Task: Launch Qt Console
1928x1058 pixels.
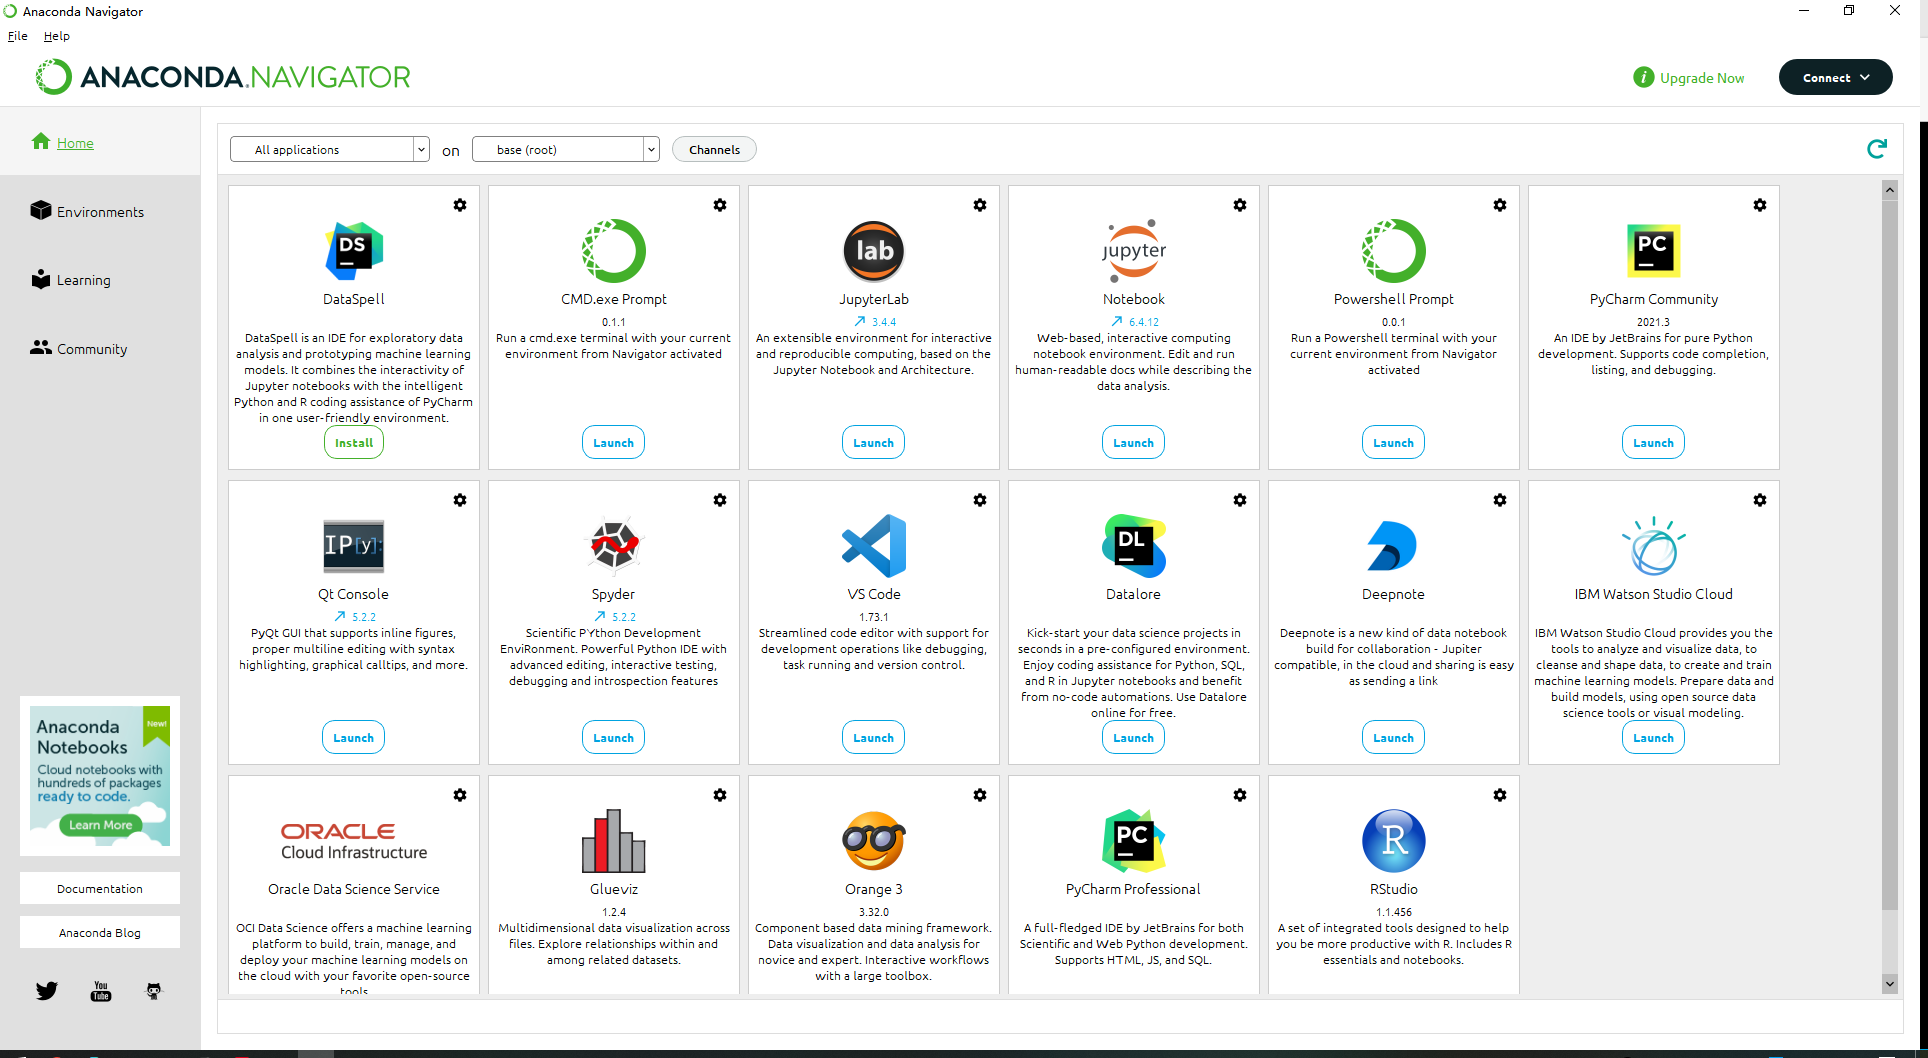Action: tap(354, 737)
